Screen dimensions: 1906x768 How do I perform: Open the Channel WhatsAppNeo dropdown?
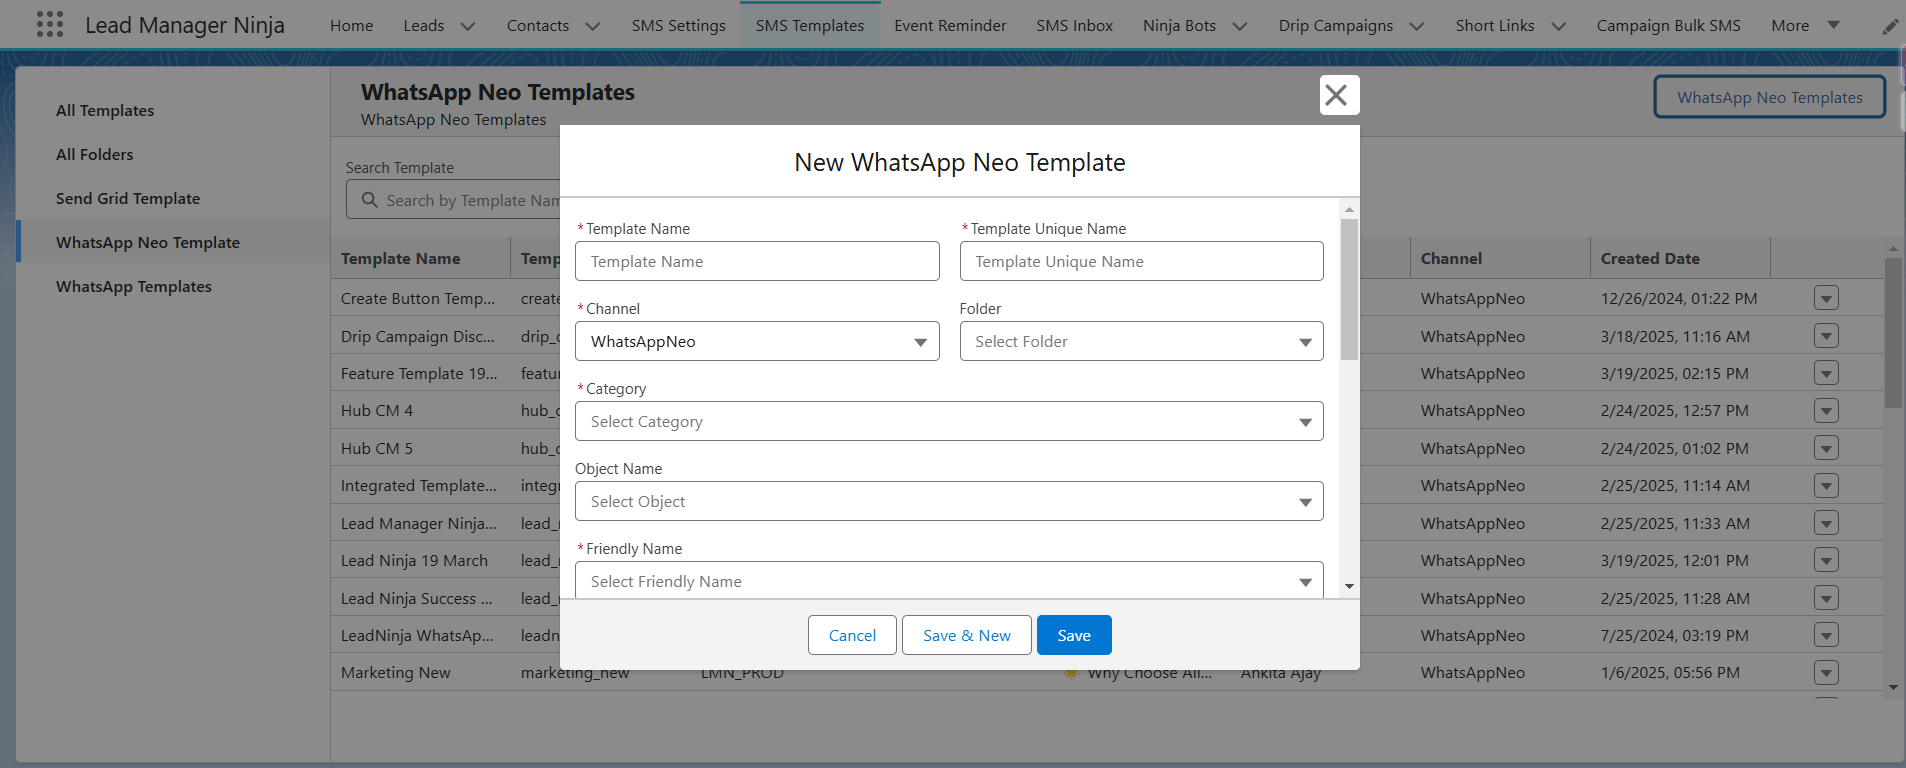click(757, 341)
